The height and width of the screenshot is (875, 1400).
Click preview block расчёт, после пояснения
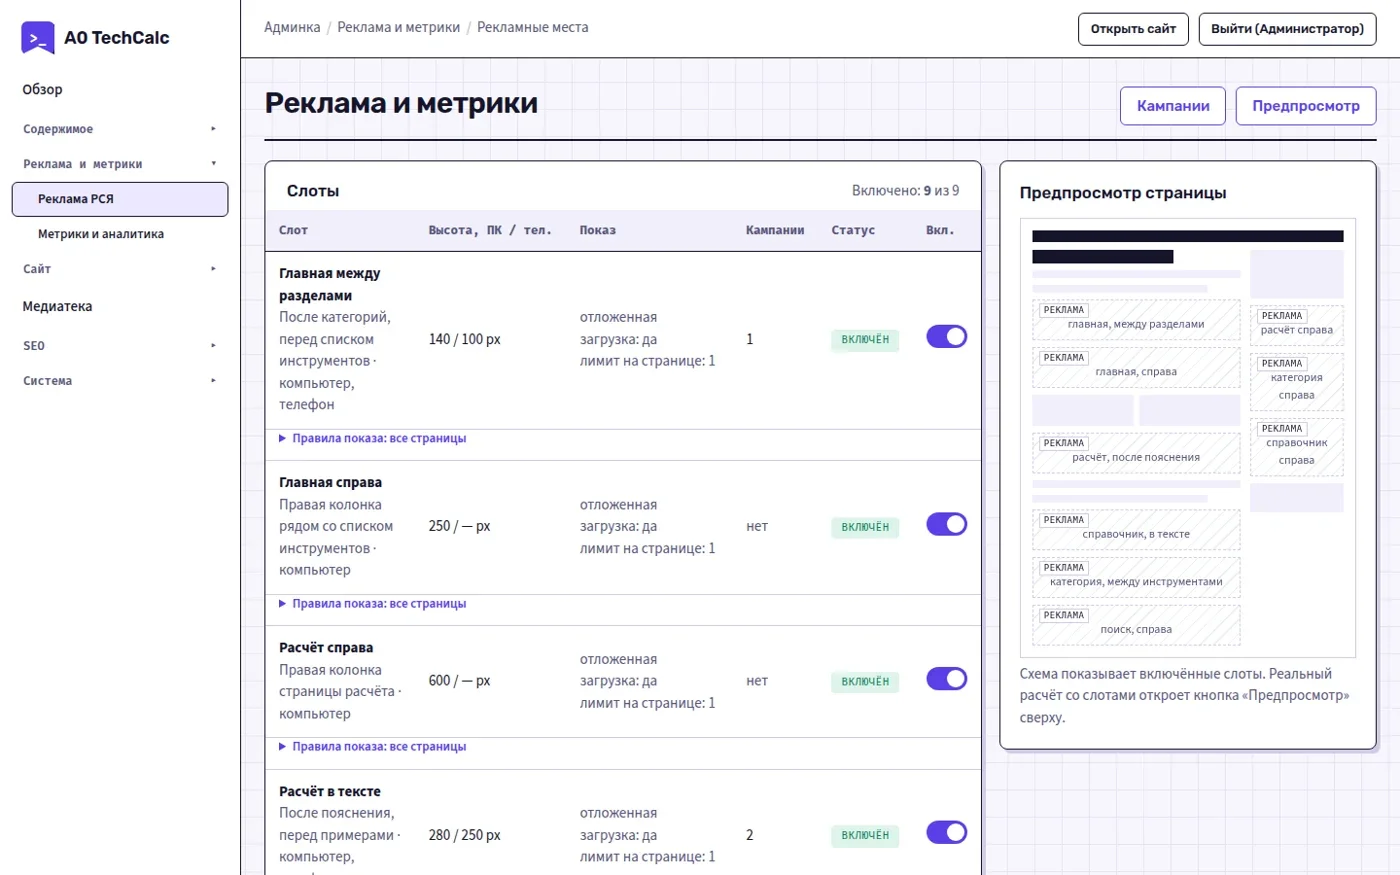point(1136,453)
